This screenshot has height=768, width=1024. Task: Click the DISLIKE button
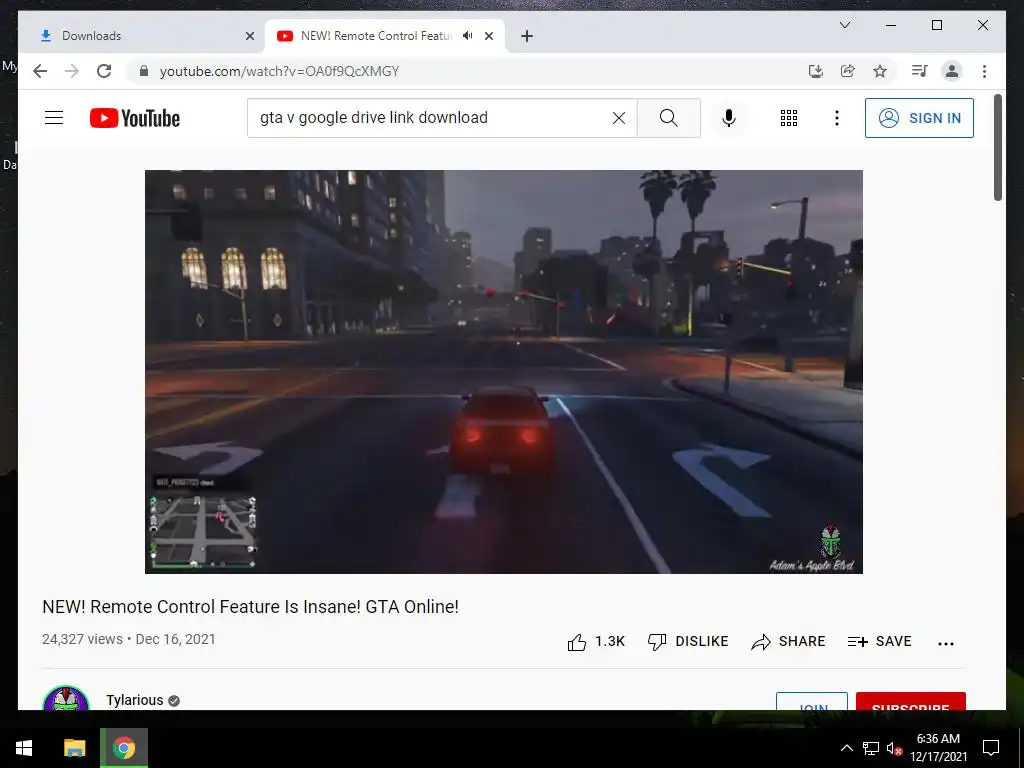[688, 642]
